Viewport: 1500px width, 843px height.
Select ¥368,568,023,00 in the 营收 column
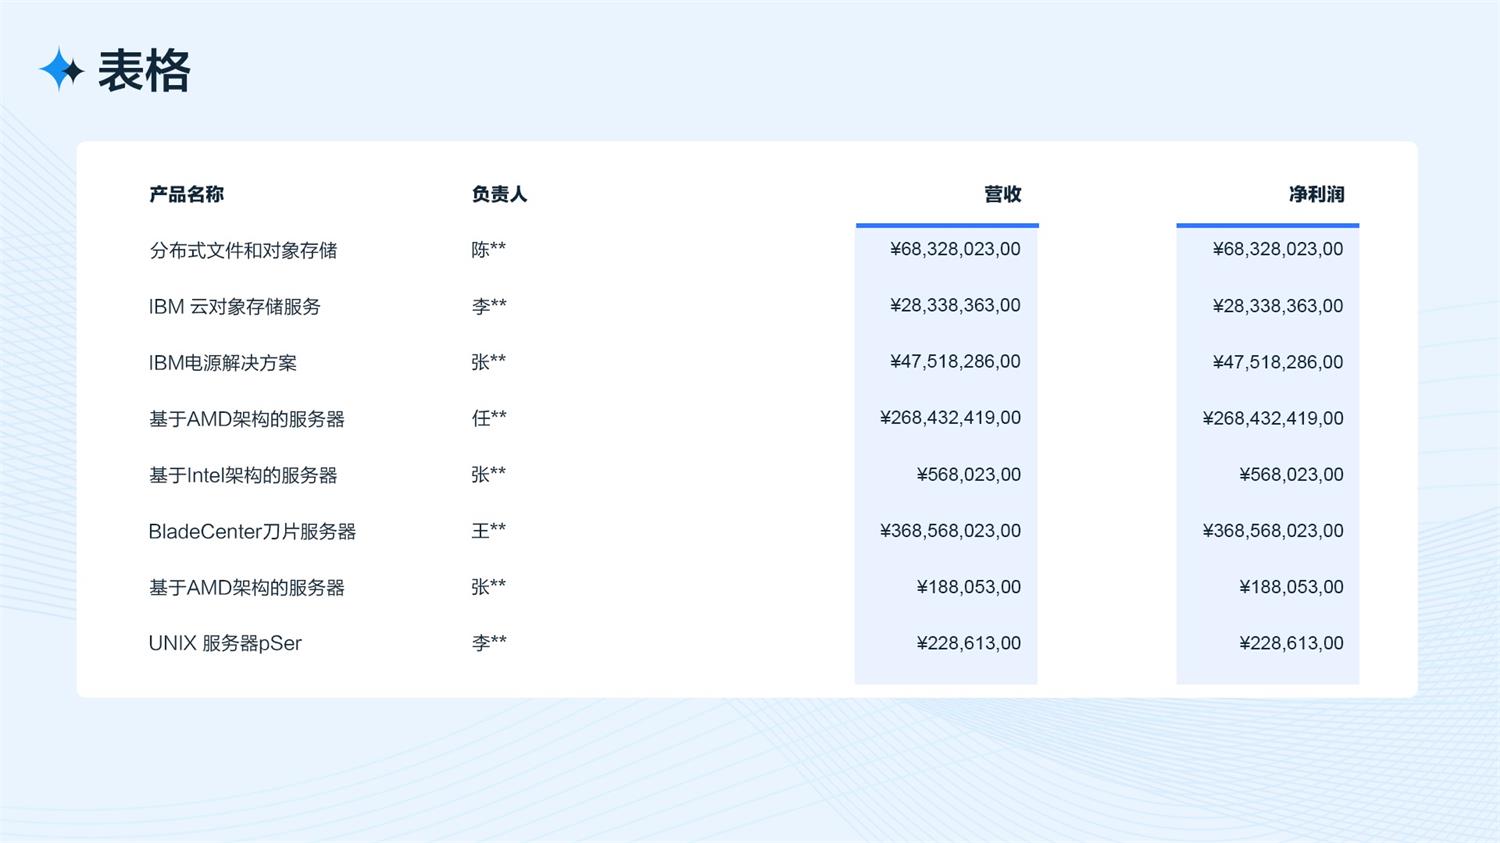tap(950, 531)
